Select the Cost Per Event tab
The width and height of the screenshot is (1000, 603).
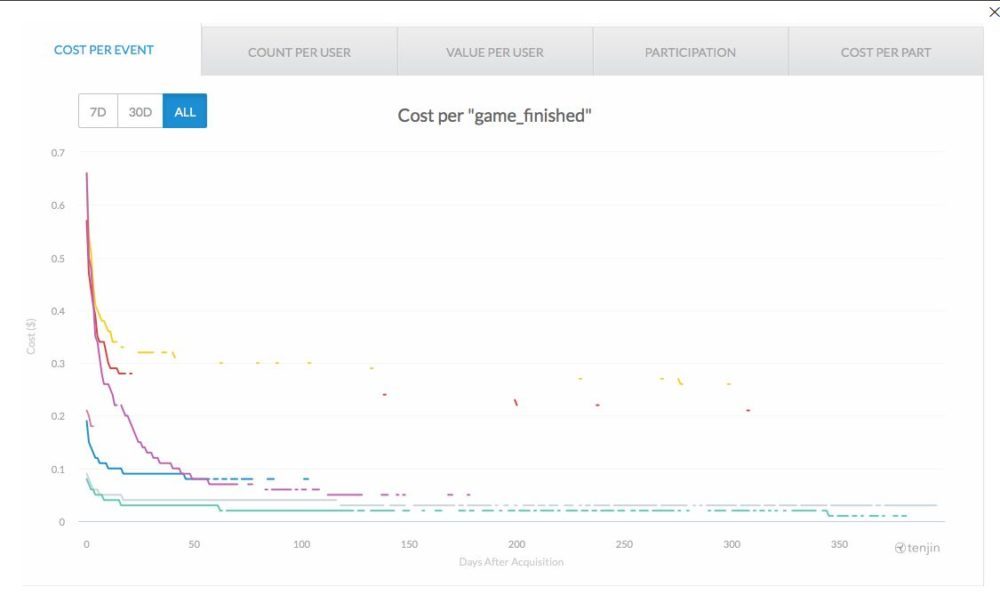pos(104,50)
